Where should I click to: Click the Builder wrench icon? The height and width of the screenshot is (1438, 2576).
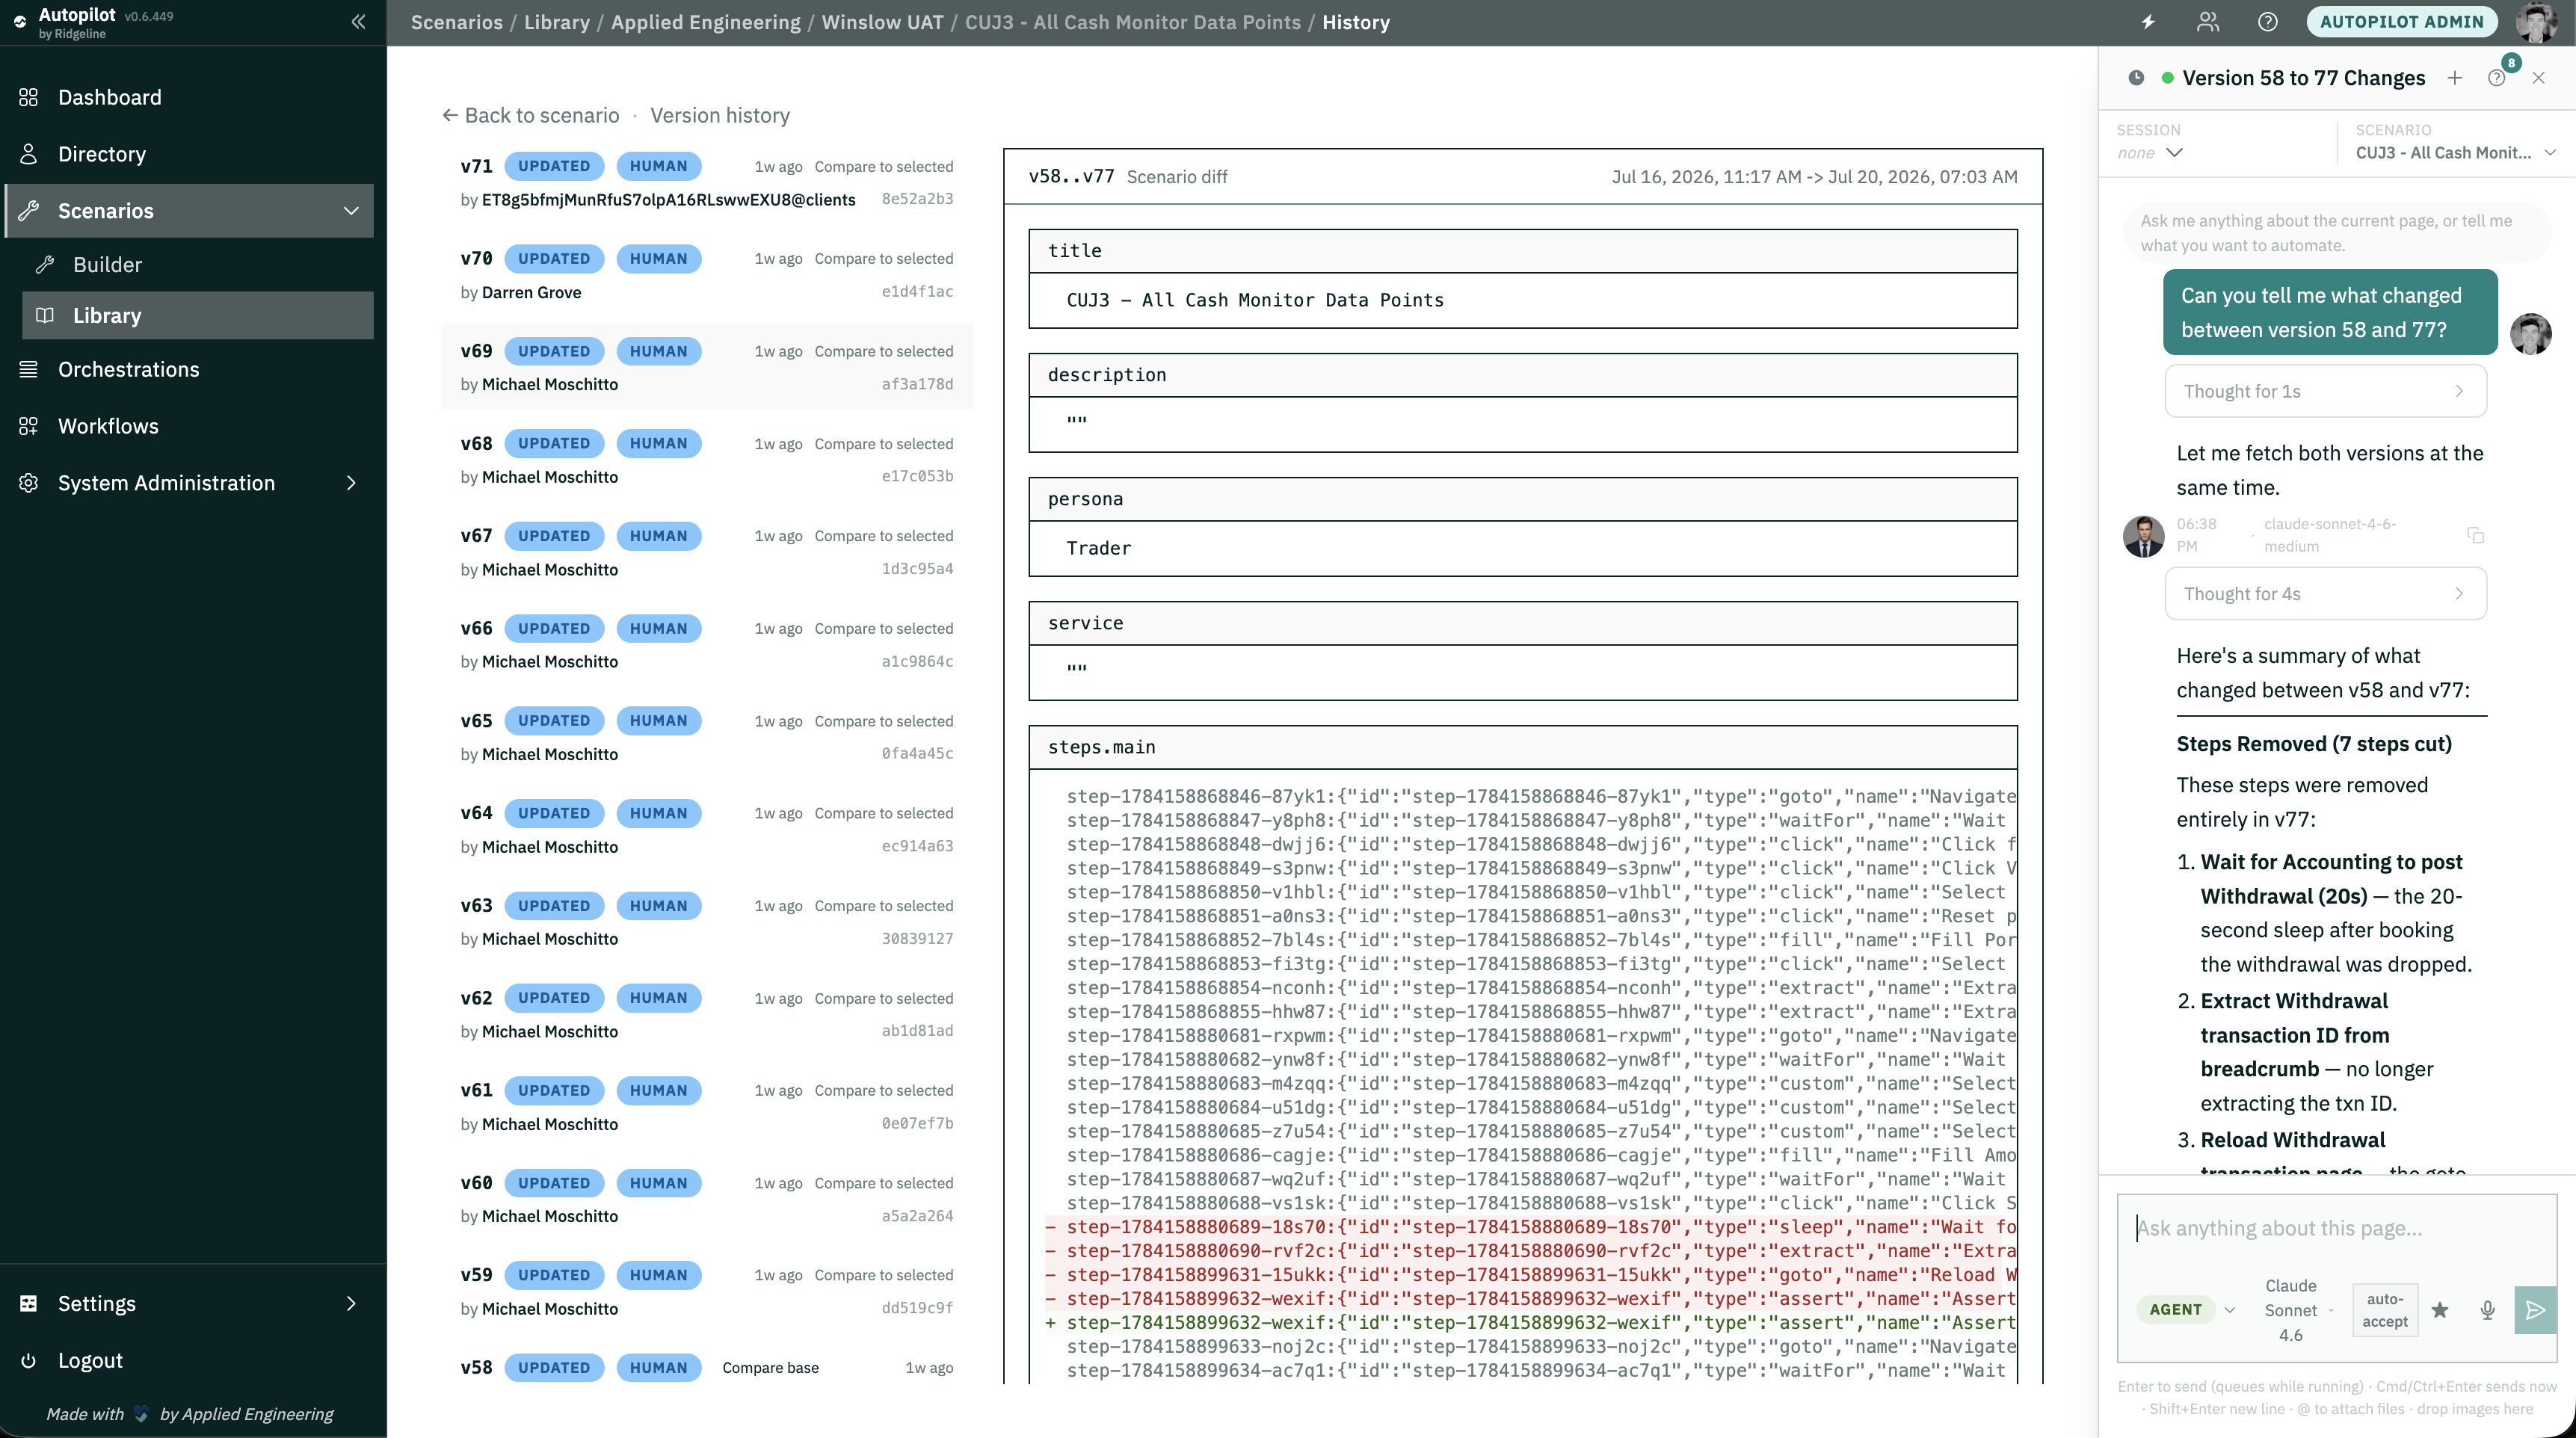(x=44, y=265)
